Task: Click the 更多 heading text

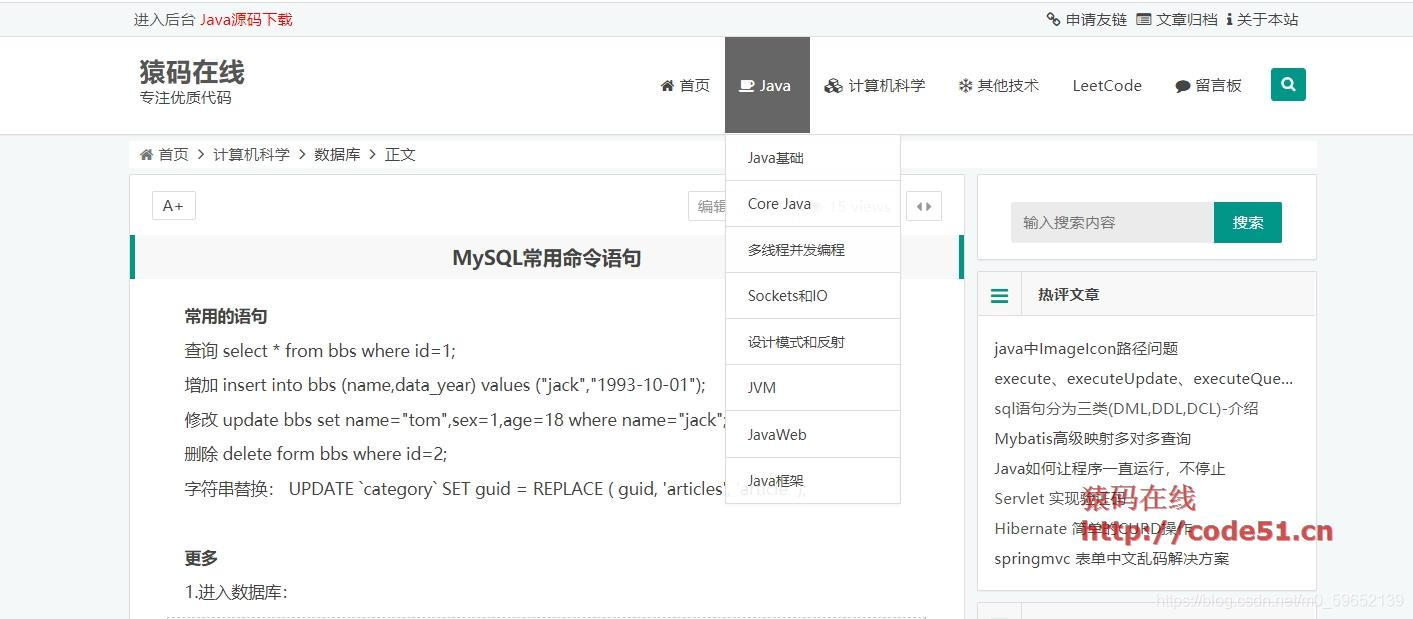Action: pos(201,558)
